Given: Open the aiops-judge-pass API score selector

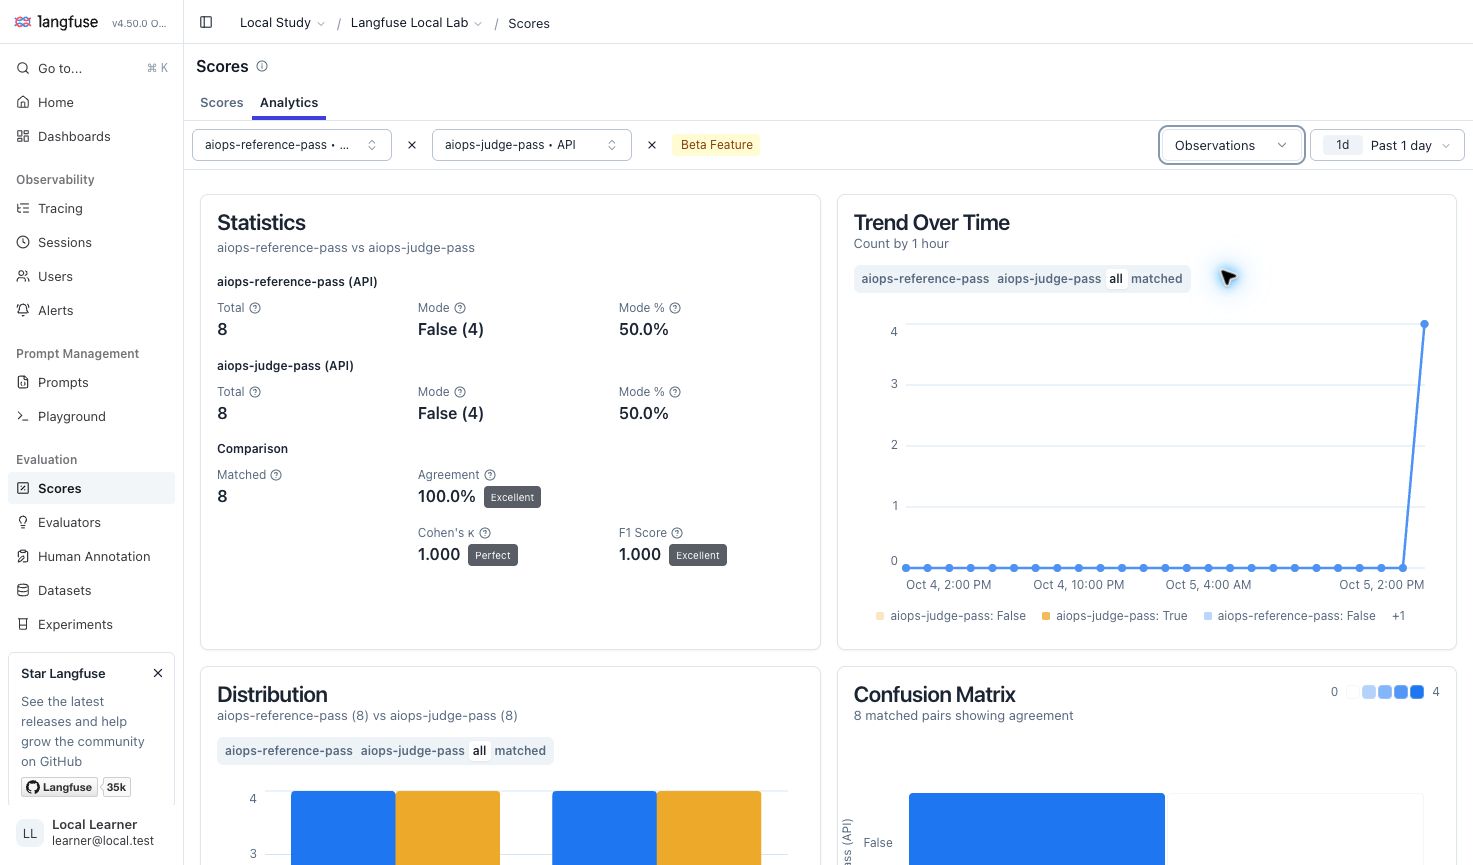Looking at the screenshot, I should [x=532, y=145].
